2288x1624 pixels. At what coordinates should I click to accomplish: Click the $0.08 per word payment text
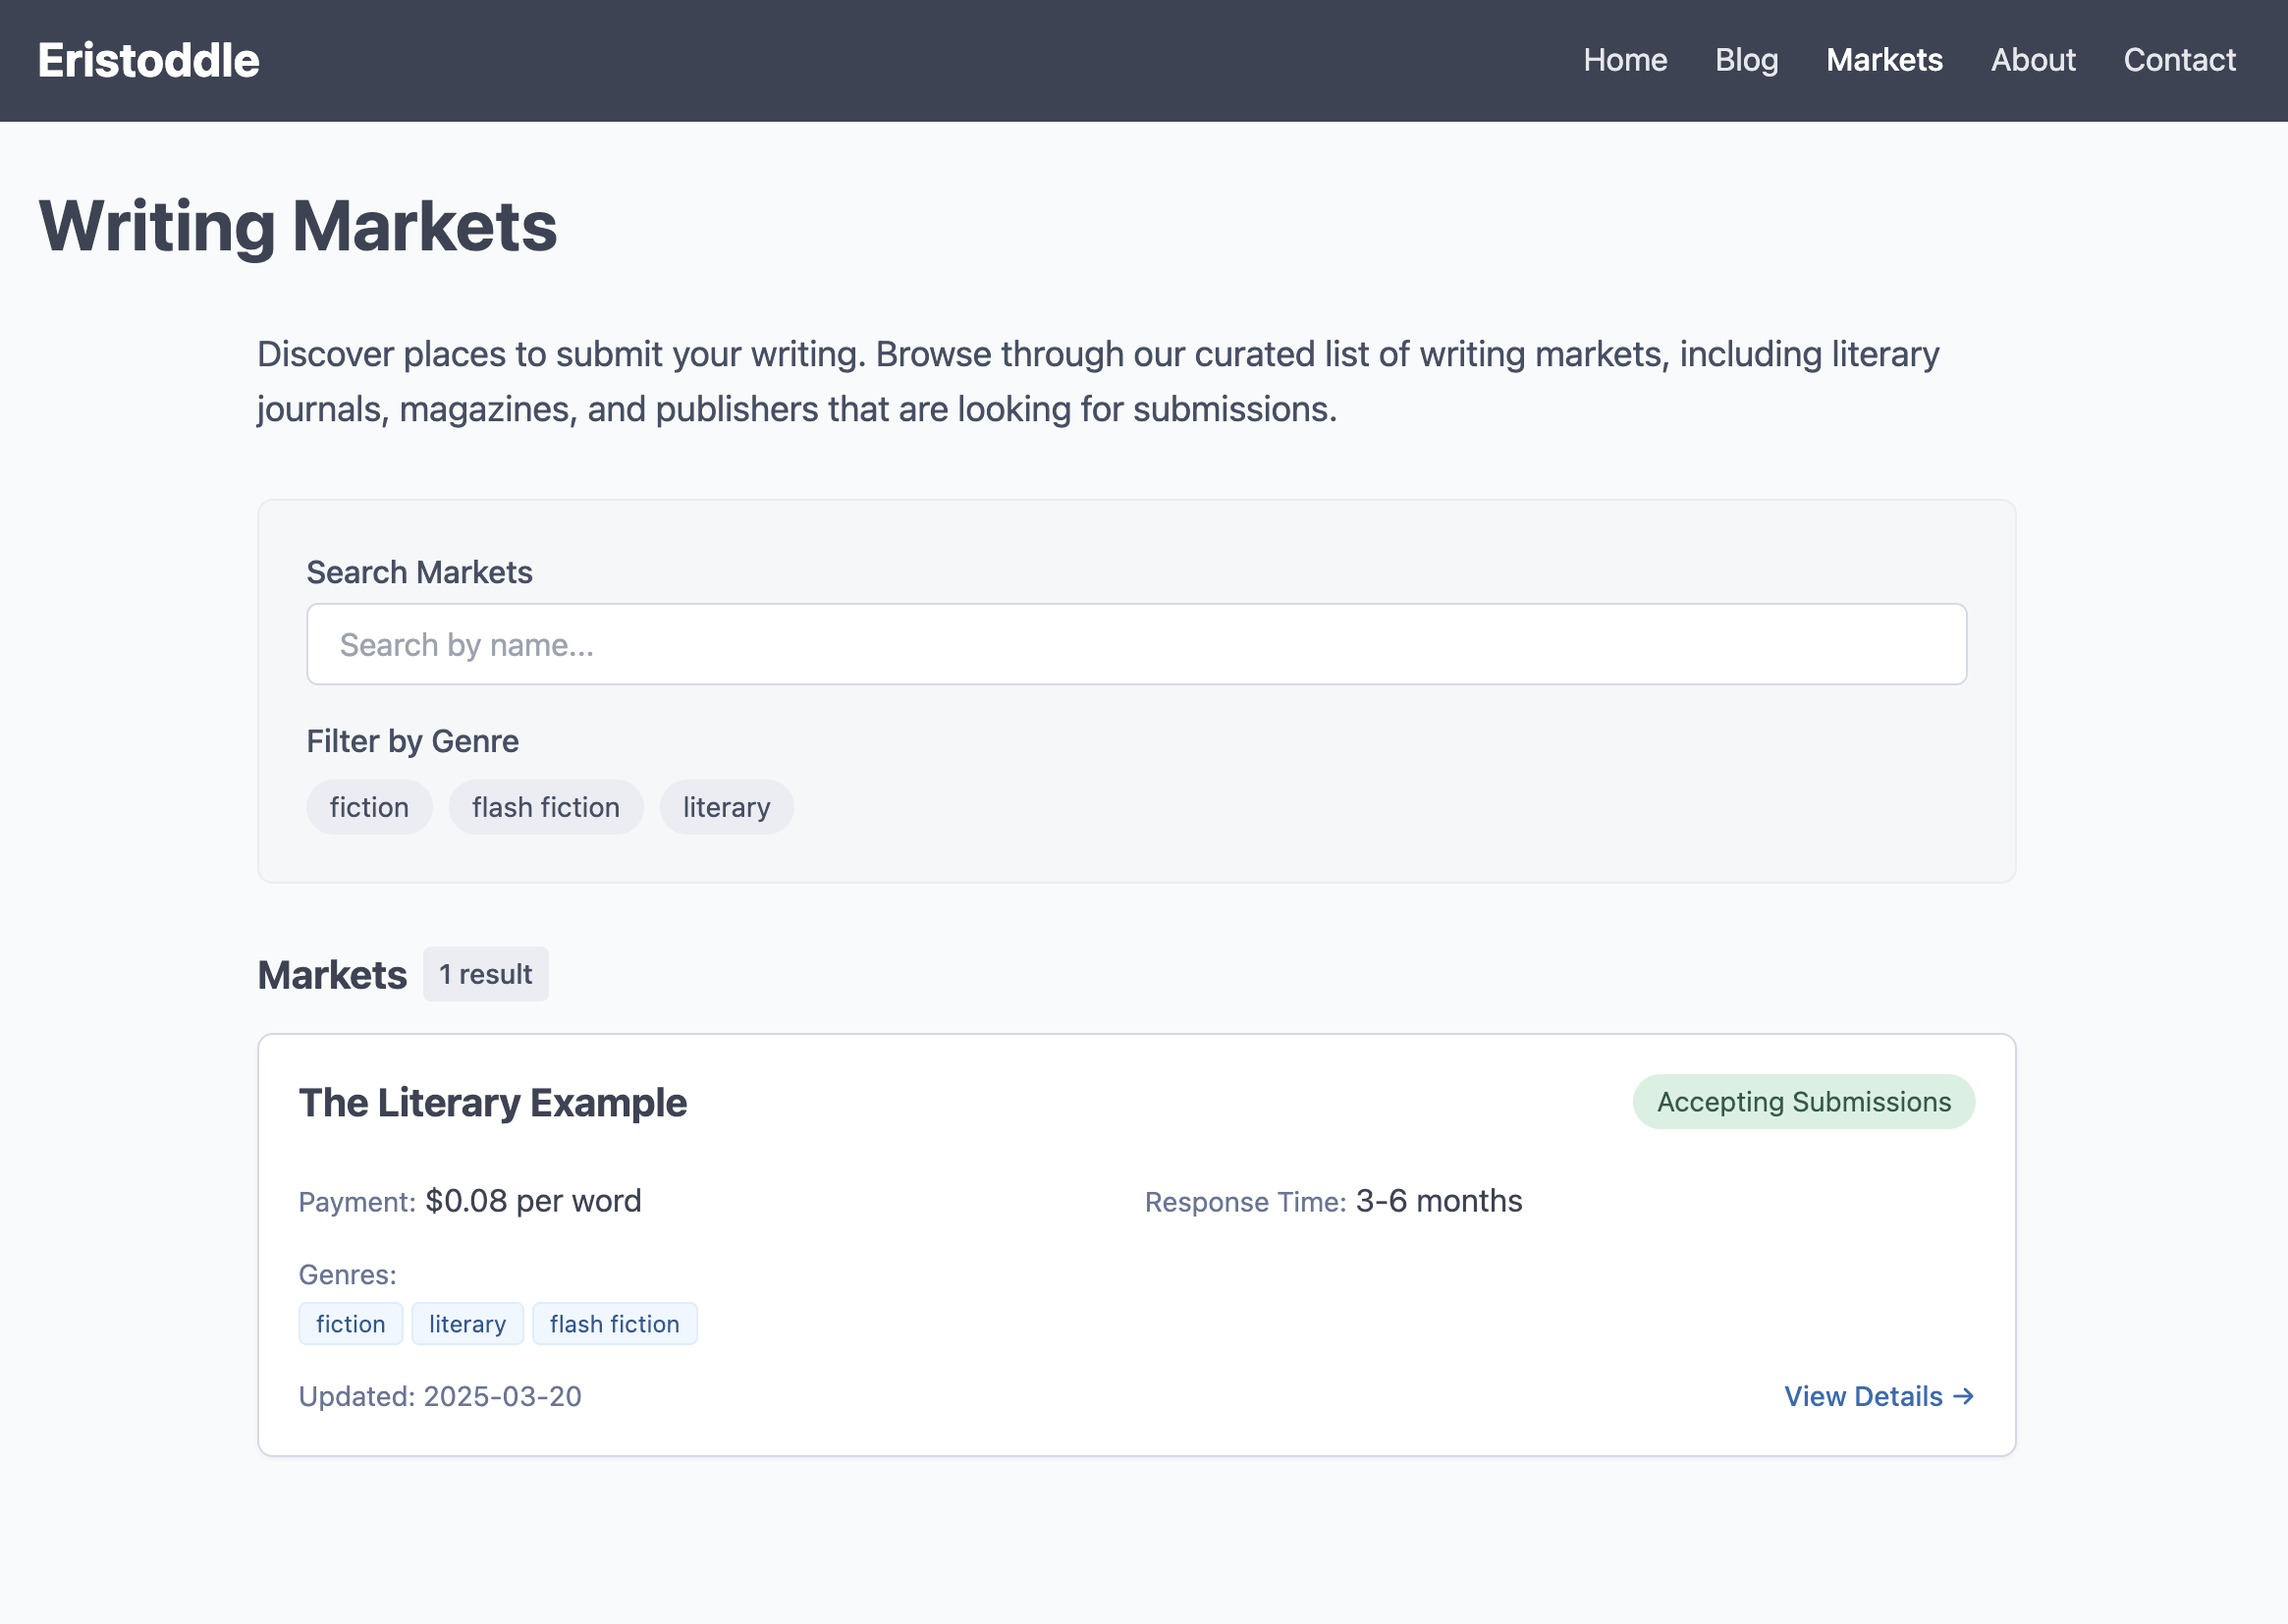pos(533,1201)
